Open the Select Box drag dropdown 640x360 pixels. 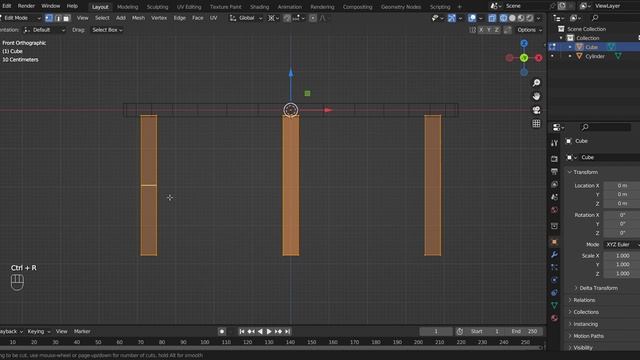click(107, 30)
